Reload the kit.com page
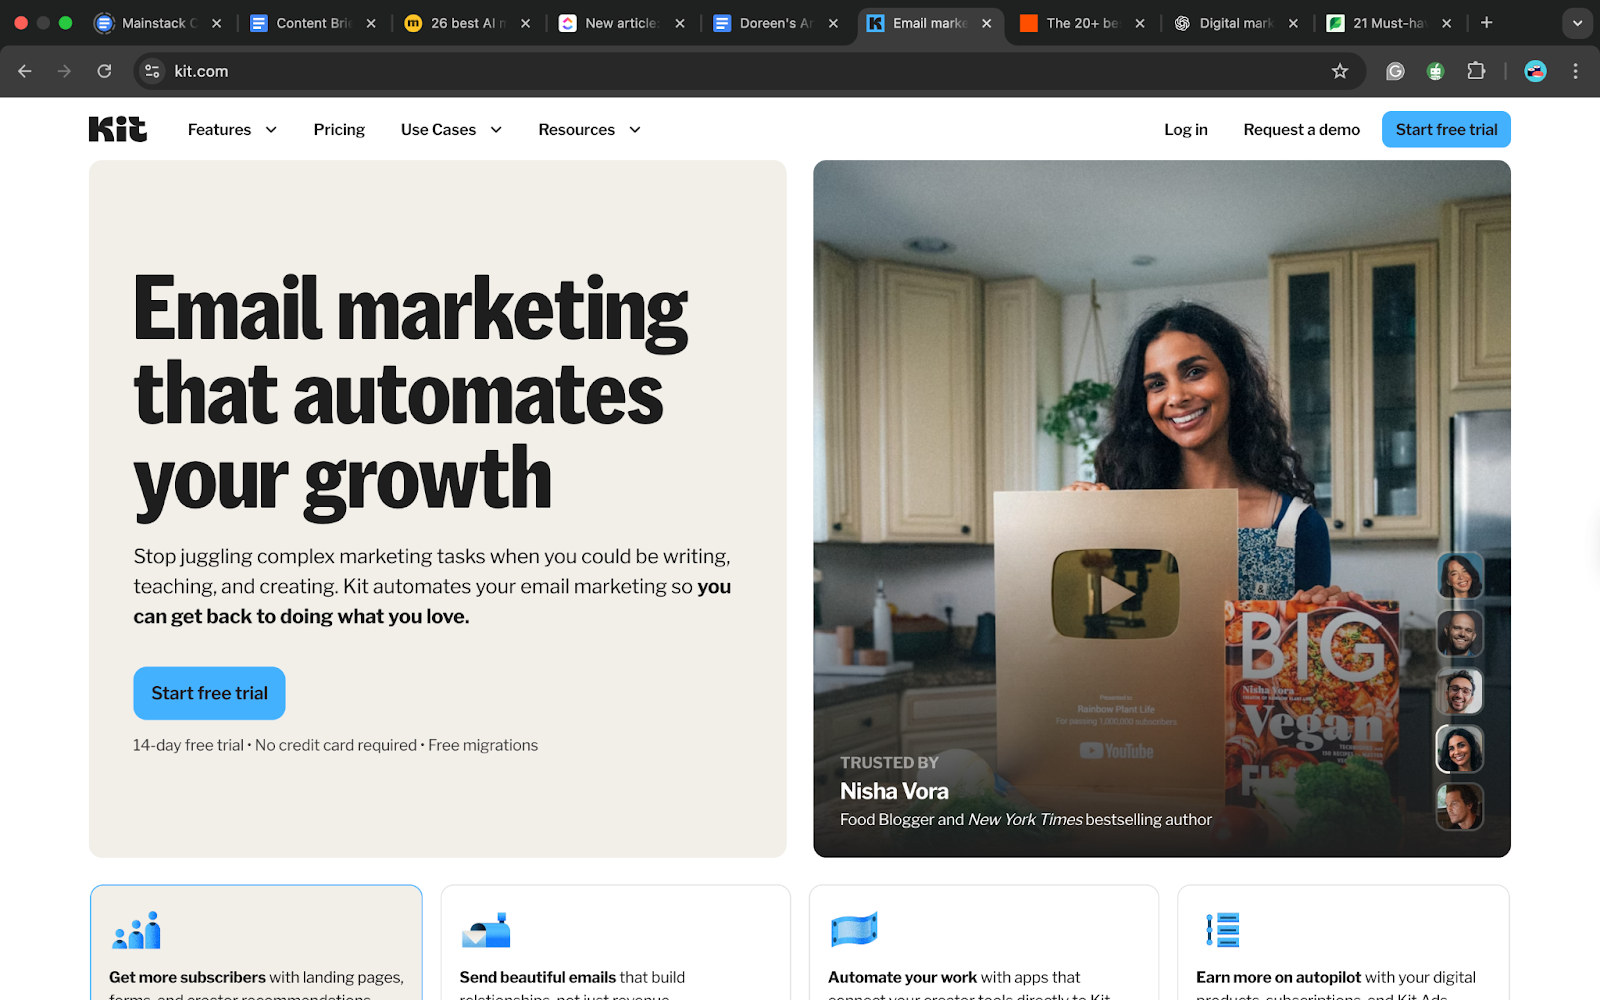Screen dimensions: 1600x1000 click(104, 71)
